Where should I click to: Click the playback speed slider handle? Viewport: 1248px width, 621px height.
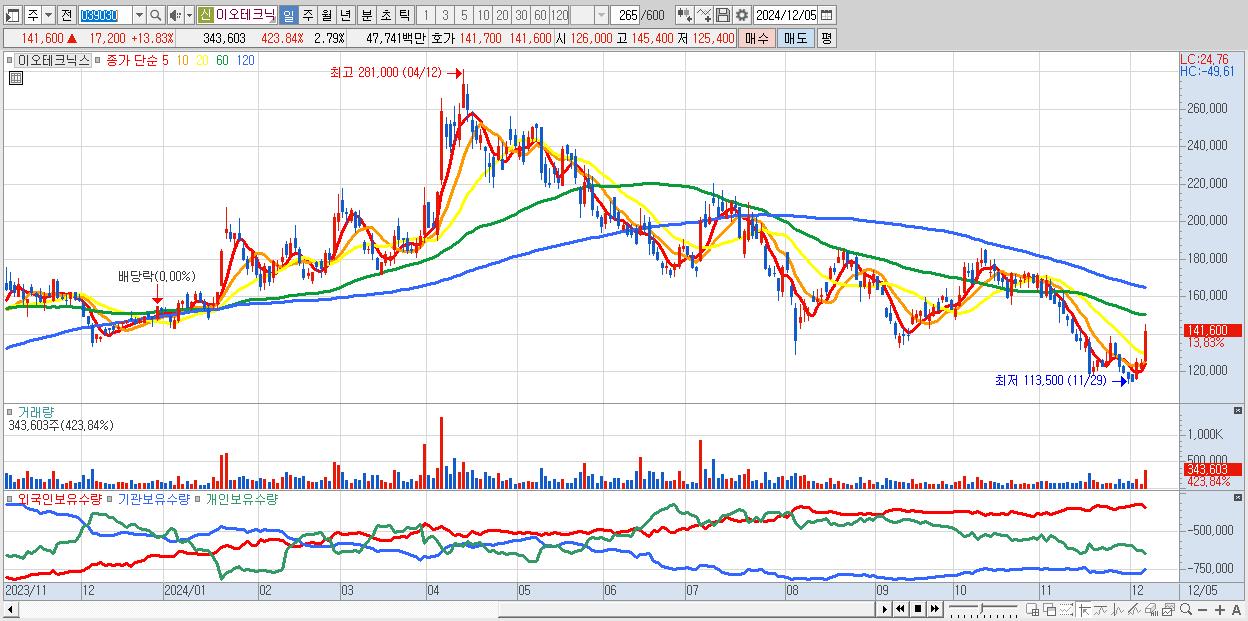tap(982, 608)
